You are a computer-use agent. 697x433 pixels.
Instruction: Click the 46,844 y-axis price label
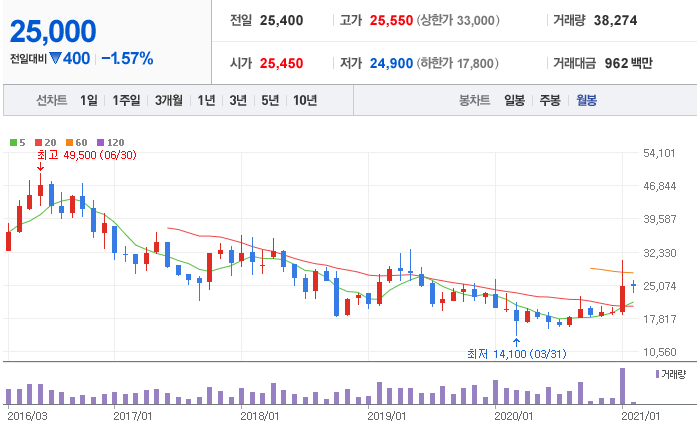point(660,186)
